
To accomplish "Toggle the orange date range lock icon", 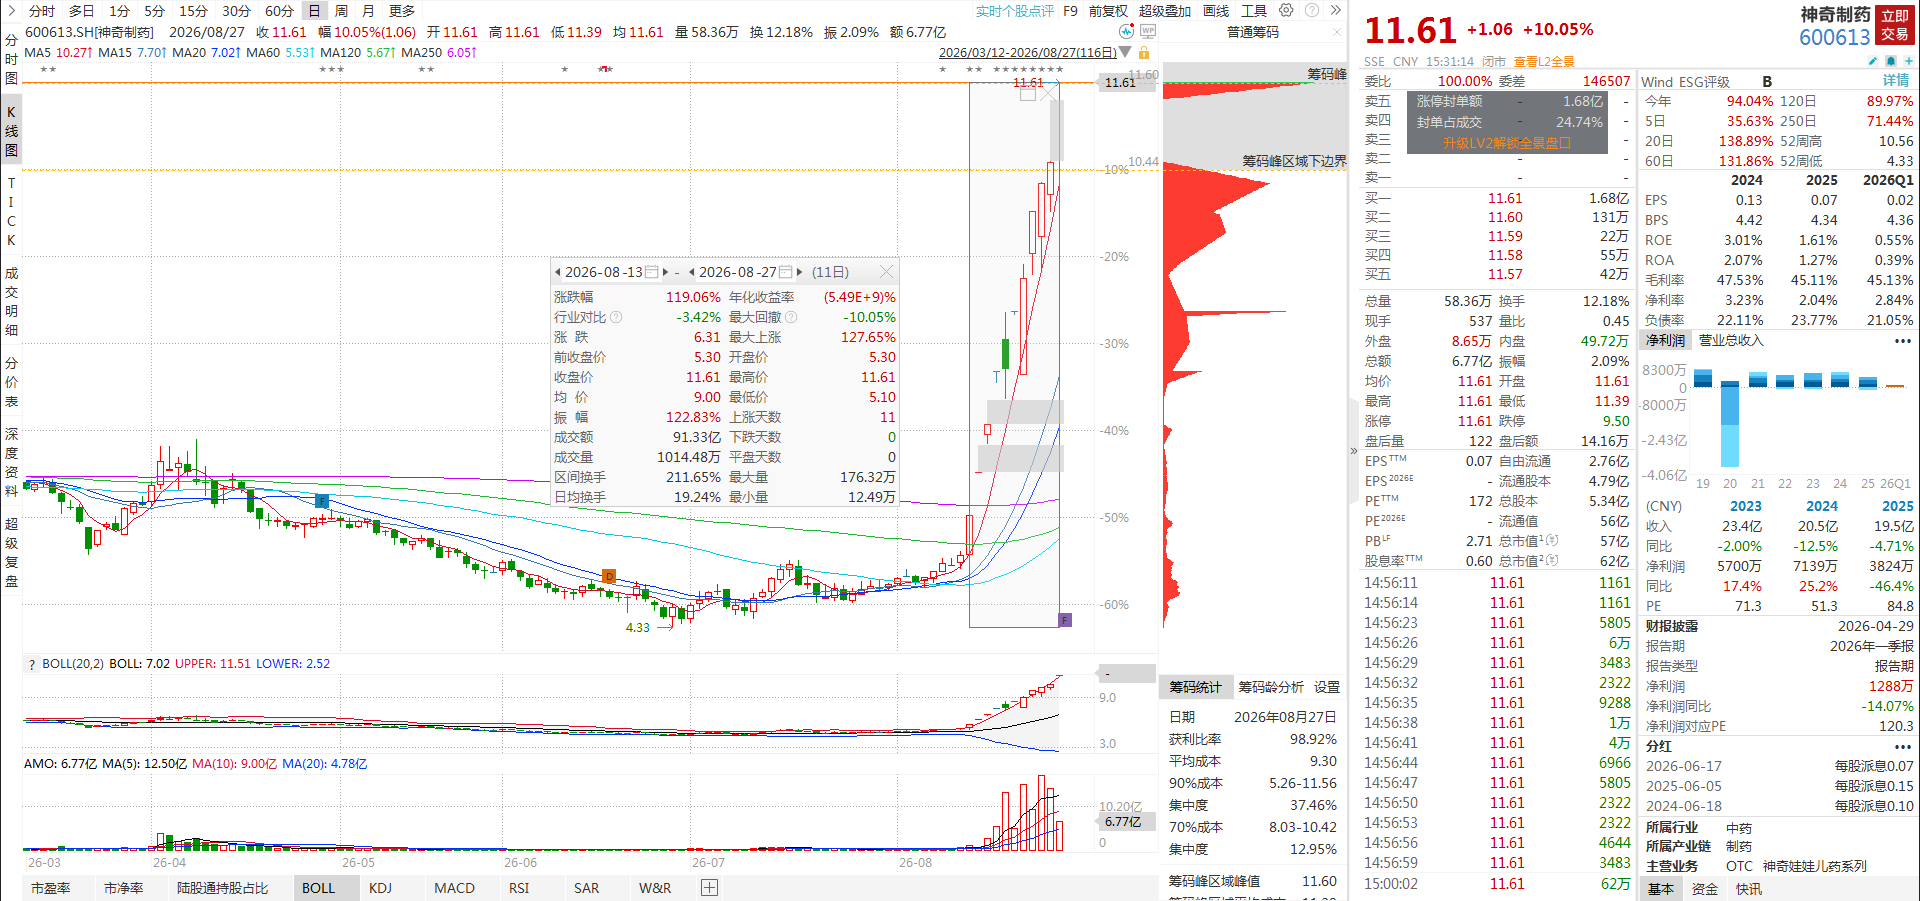I will pos(1144,52).
